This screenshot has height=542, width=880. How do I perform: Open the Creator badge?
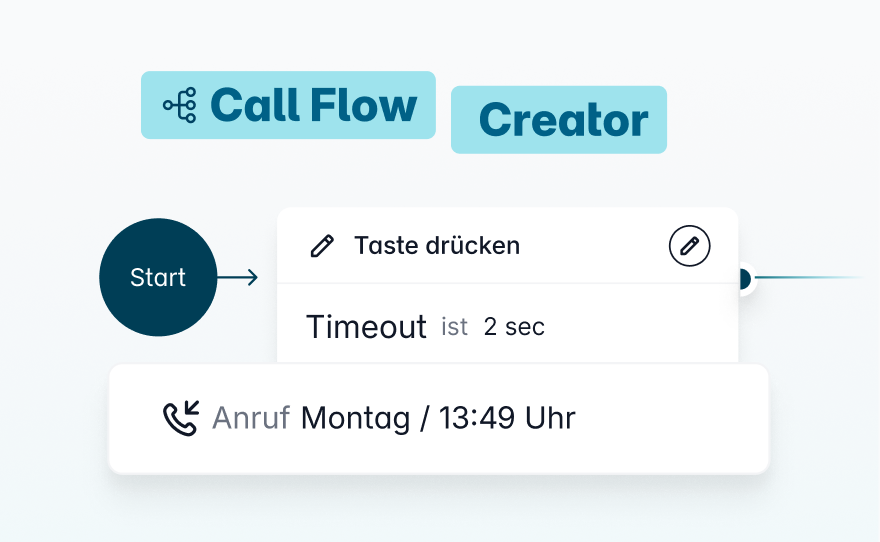pyautogui.click(x=558, y=120)
